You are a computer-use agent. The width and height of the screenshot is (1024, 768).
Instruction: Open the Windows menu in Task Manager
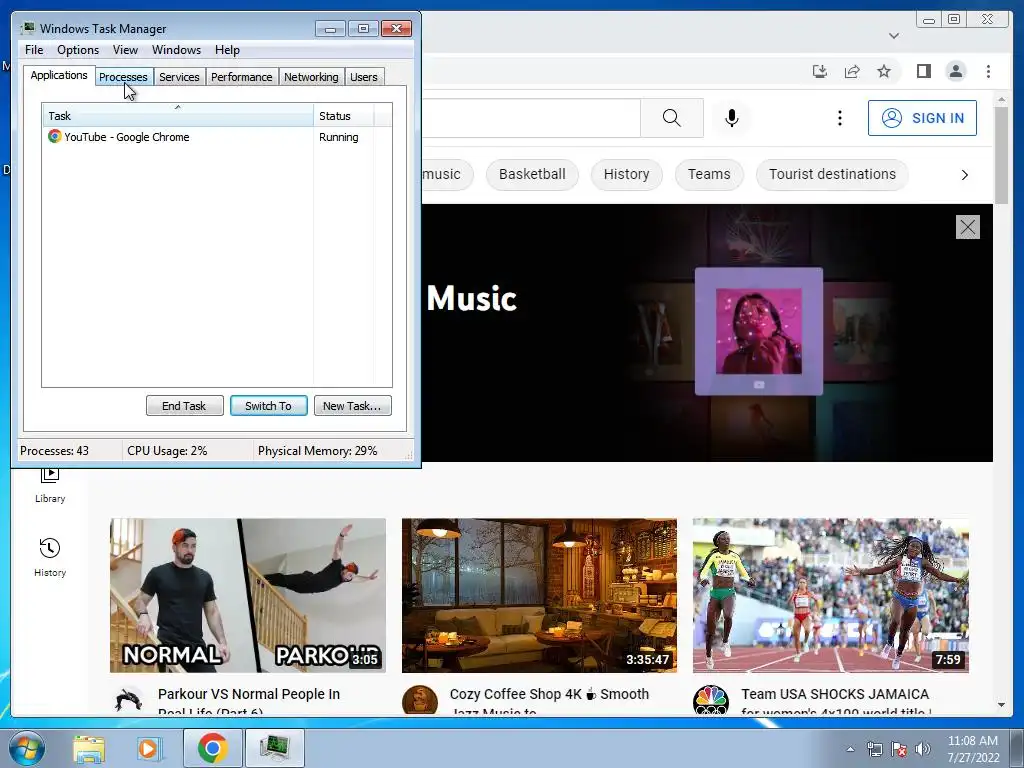[176, 50]
